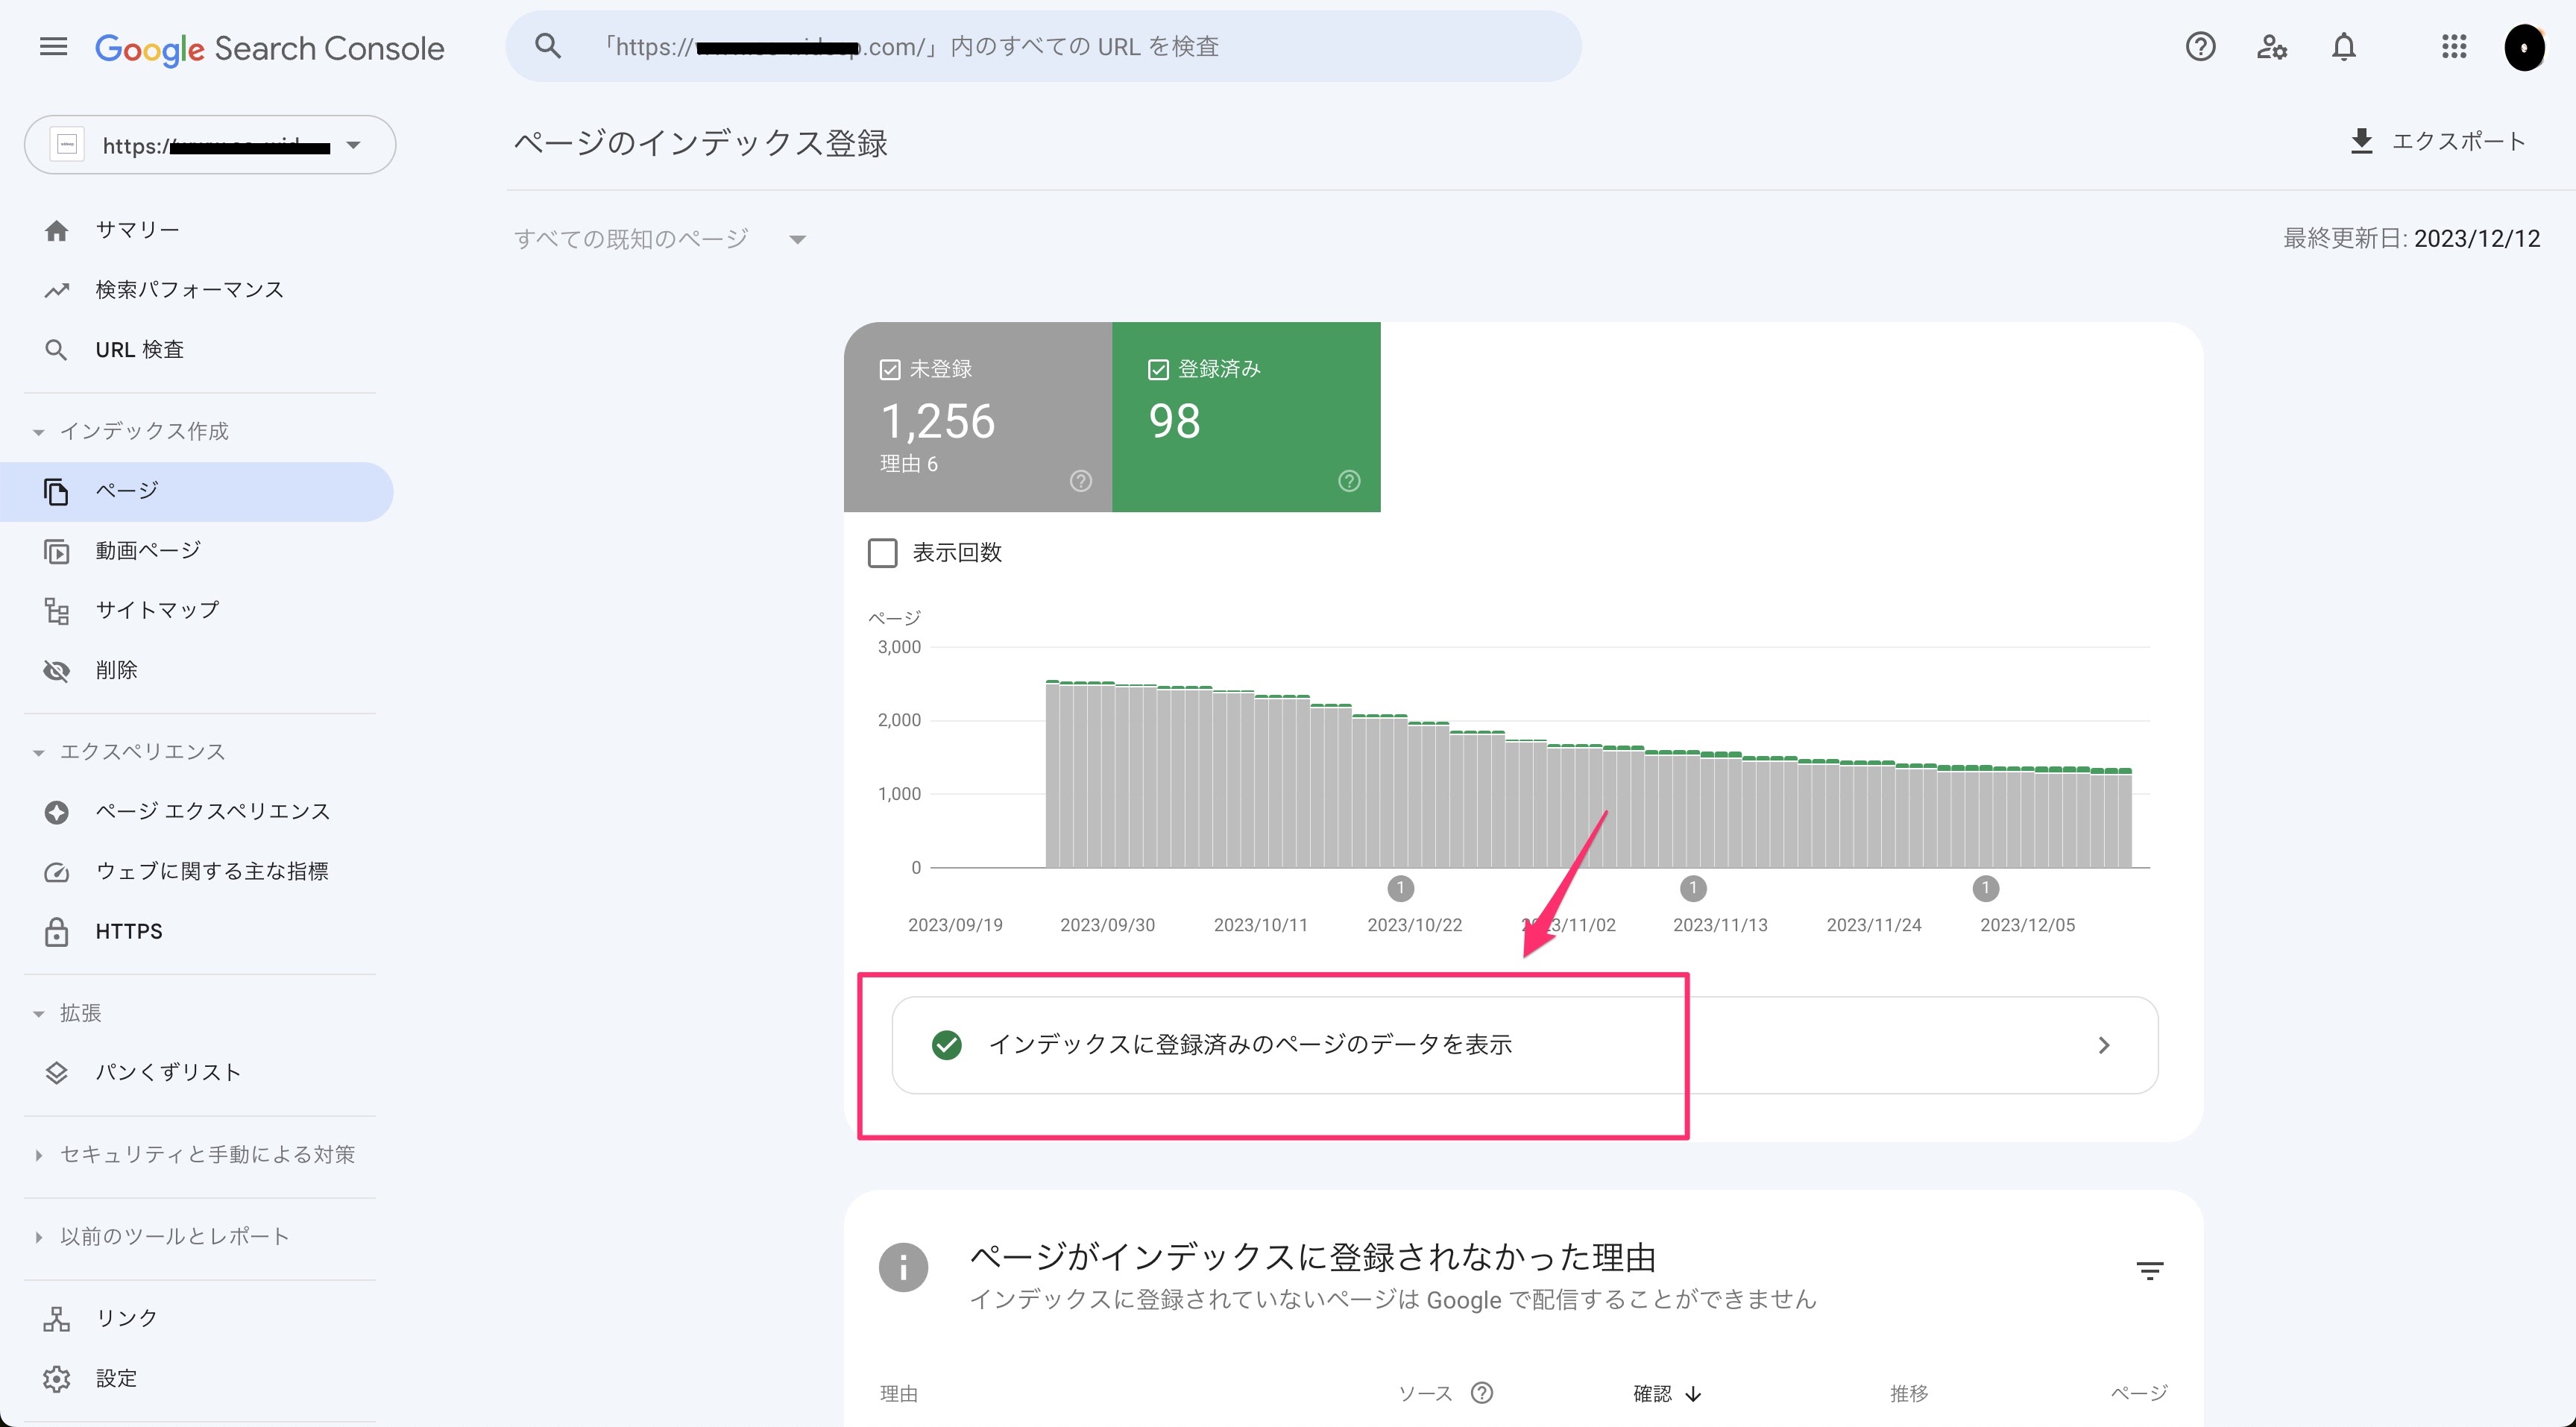Click the Google apps grid icon
The image size is (2576, 1427).
pos(2453,48)
